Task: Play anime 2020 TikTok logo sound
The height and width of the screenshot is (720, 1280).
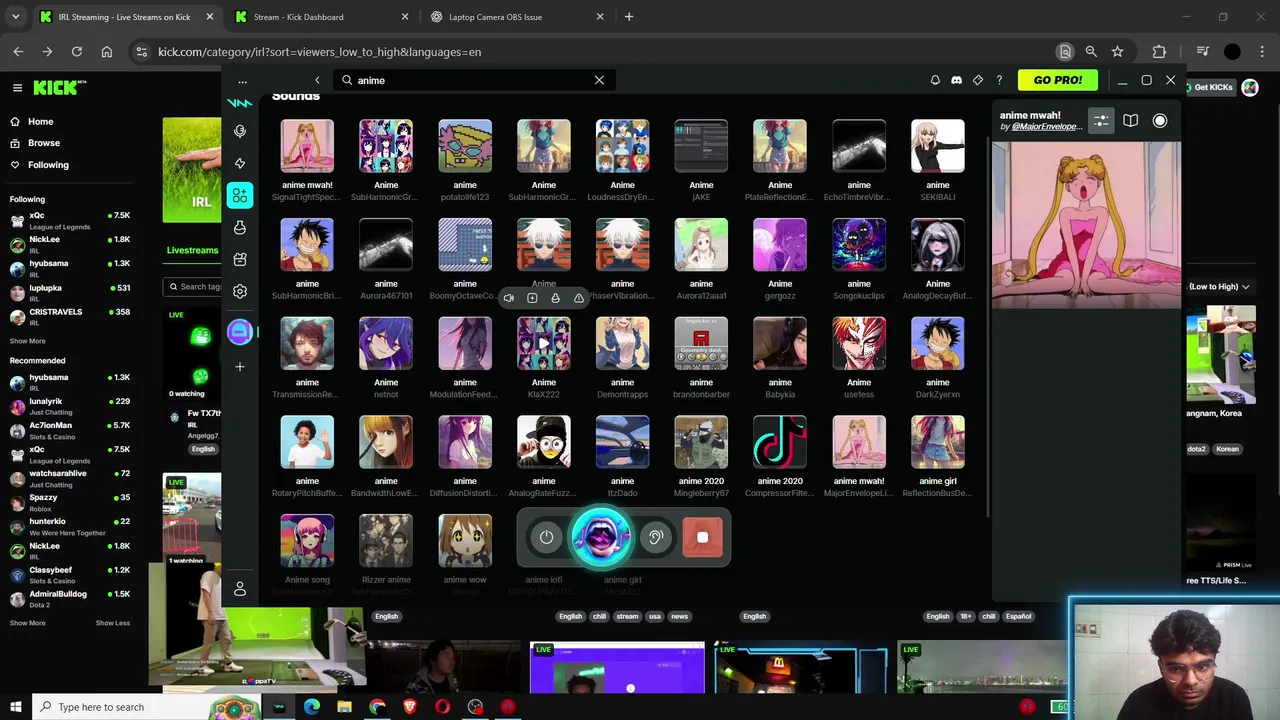Action: click(780, 442)
